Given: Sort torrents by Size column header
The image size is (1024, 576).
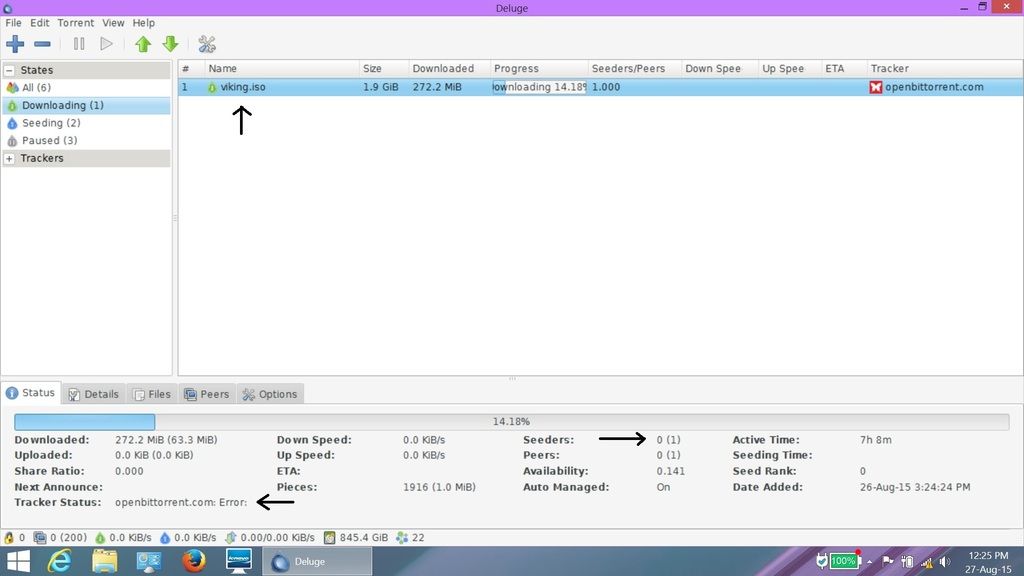Looking at the screenshot, I should coord(373,69).
